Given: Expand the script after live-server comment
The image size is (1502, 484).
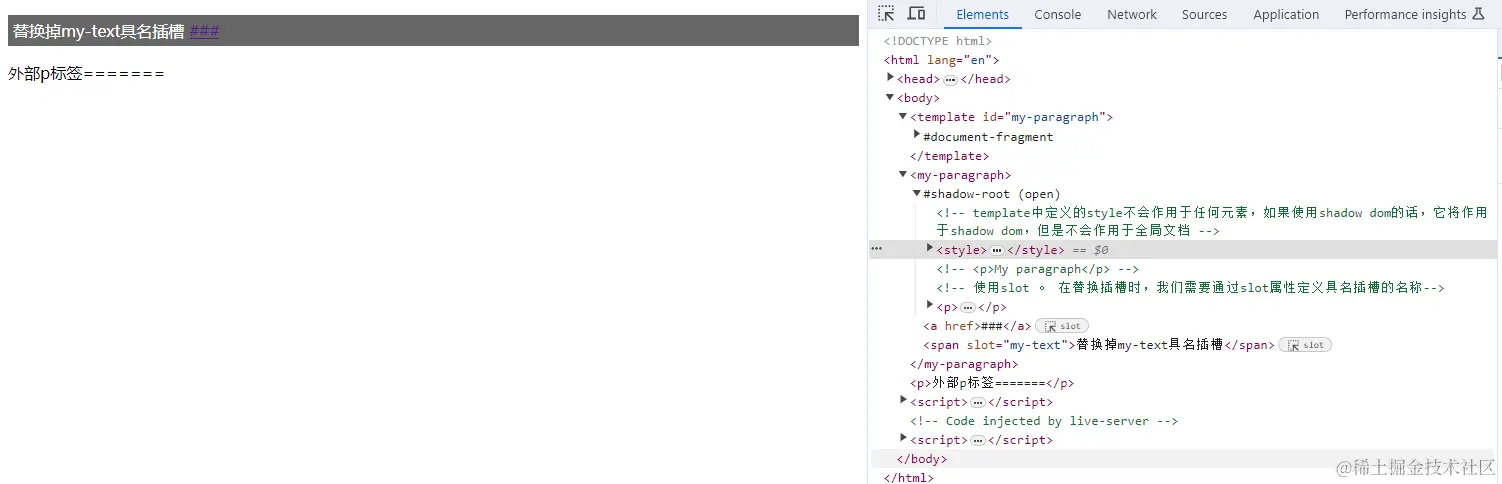Looking at the screenshot, I should pos(904,438).
